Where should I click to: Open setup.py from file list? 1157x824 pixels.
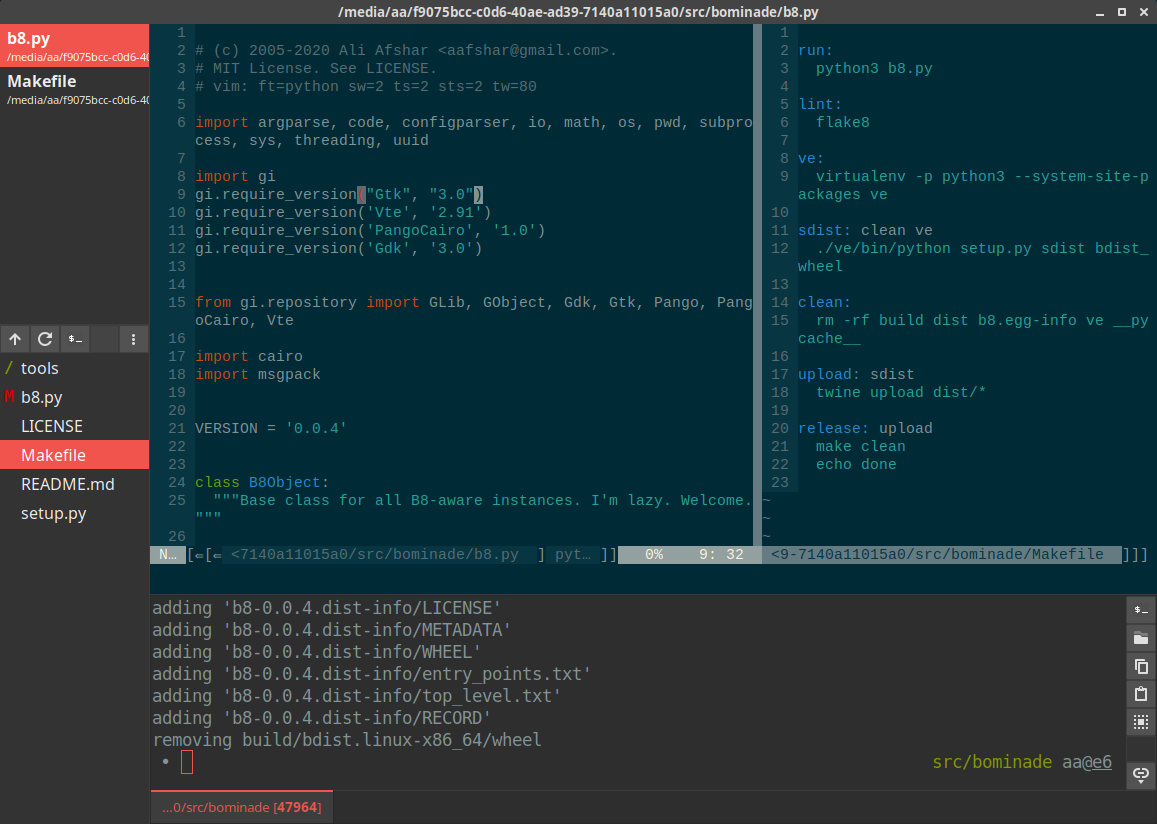coord(75,513)
